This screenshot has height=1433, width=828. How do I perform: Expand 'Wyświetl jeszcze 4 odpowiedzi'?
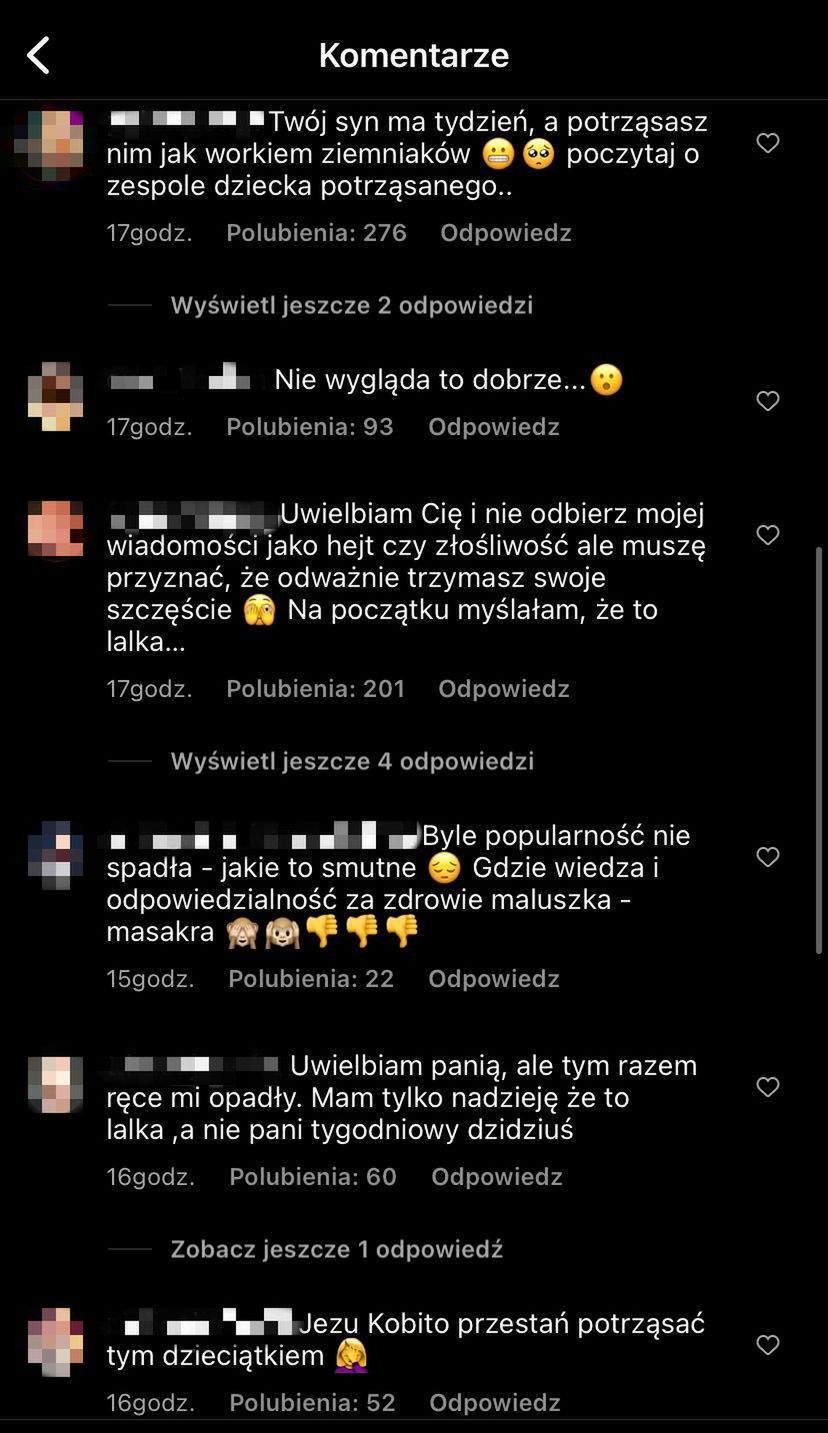[x=352, y=761]
